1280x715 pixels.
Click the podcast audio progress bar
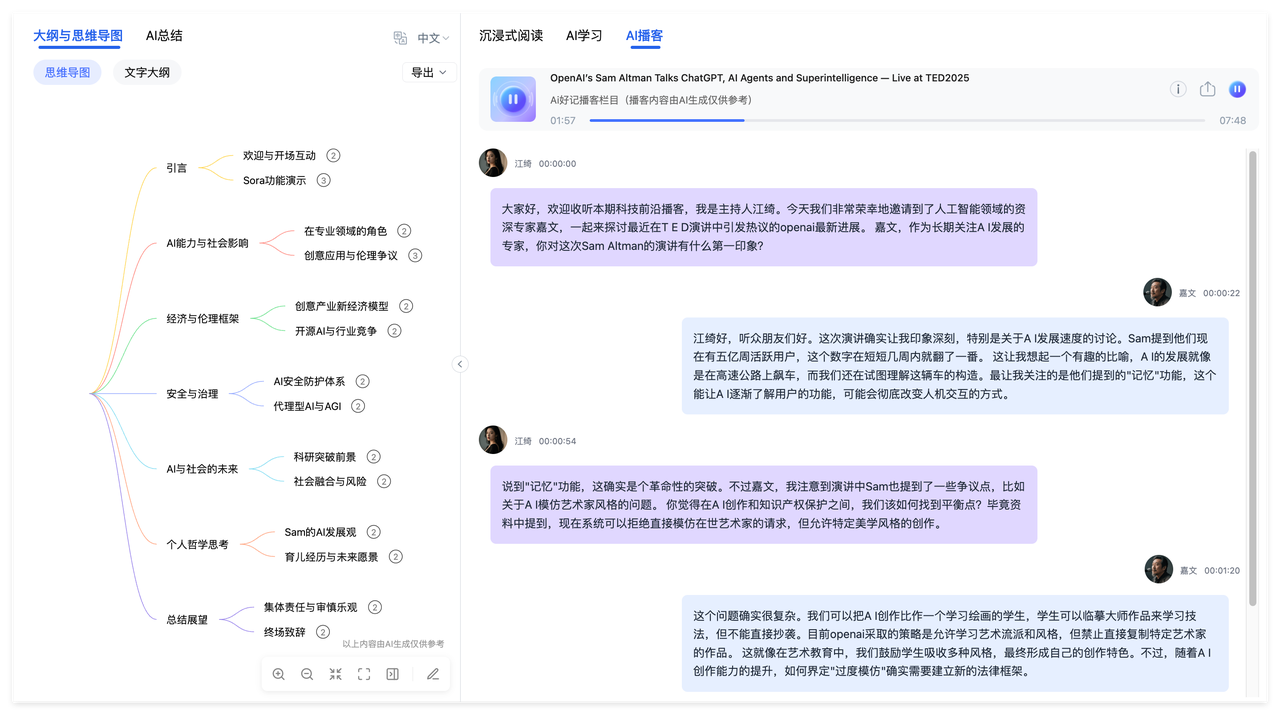tap(896, 120)
